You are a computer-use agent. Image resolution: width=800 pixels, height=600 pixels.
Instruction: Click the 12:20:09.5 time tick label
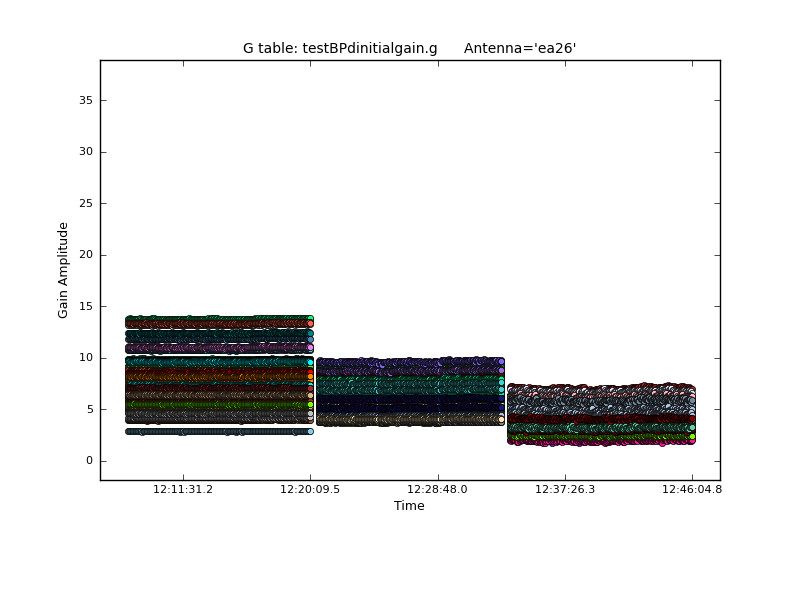click(310, 490)
